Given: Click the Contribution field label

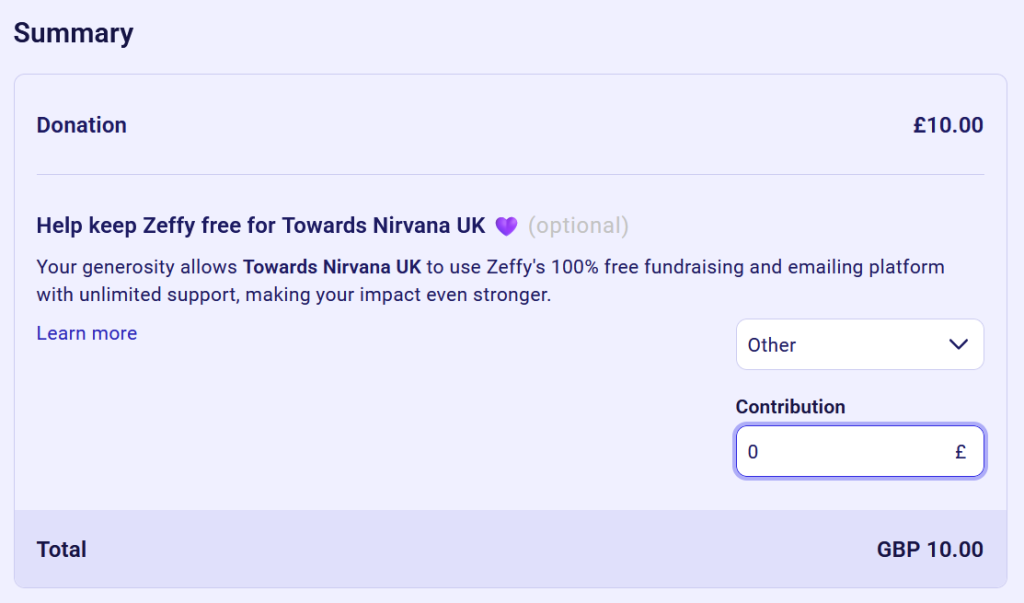Looking at the screenshot, I should click(790, 407).
